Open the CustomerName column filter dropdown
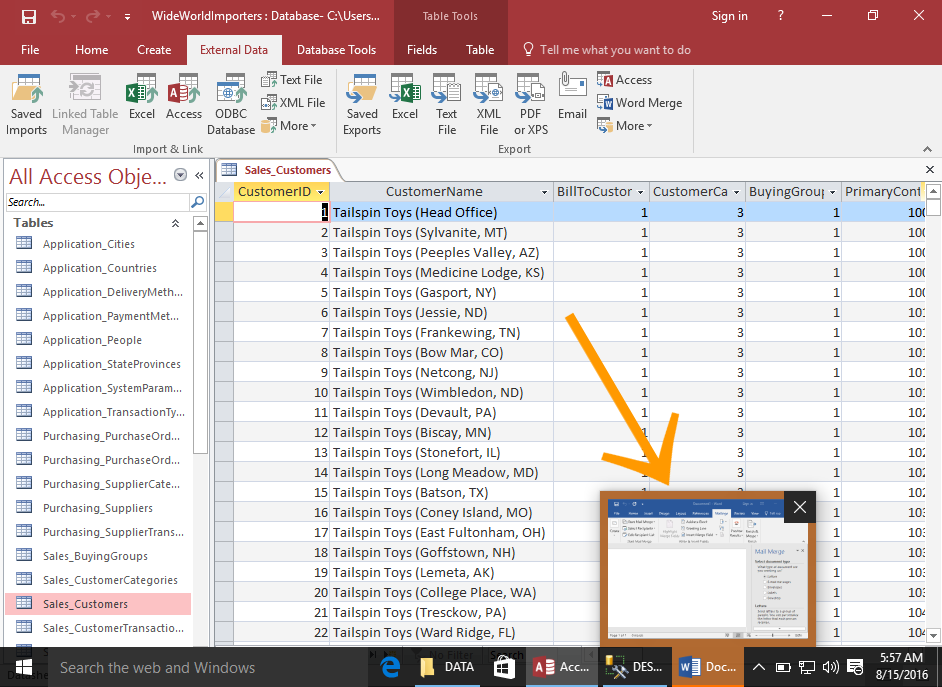The width and height of the screenshot is (942, 687). [x=544, y=192]
